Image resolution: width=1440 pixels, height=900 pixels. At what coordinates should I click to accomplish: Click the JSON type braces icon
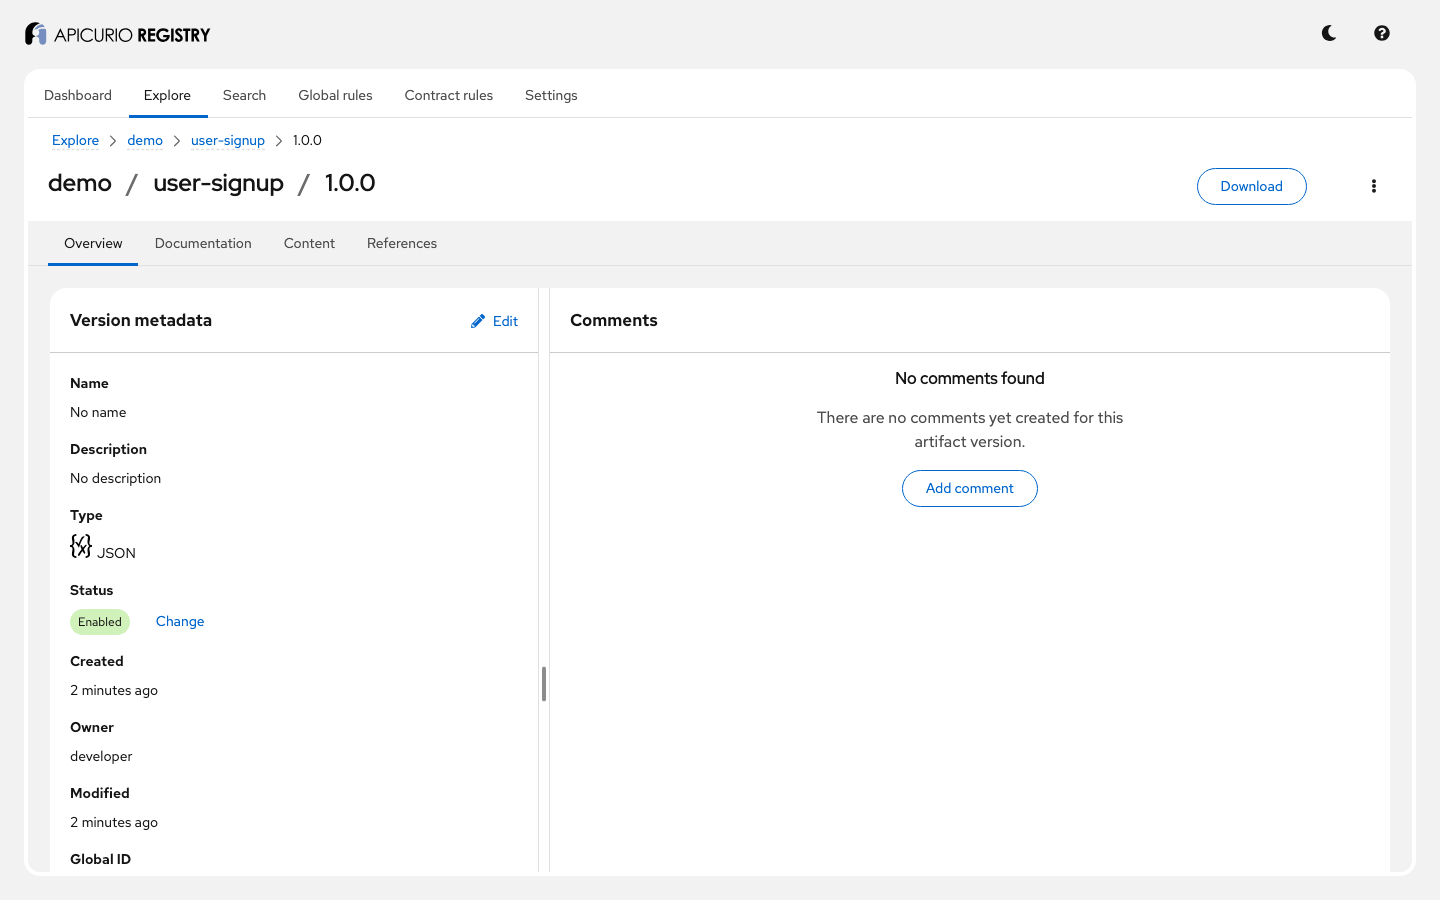click(x=81, y=546)
